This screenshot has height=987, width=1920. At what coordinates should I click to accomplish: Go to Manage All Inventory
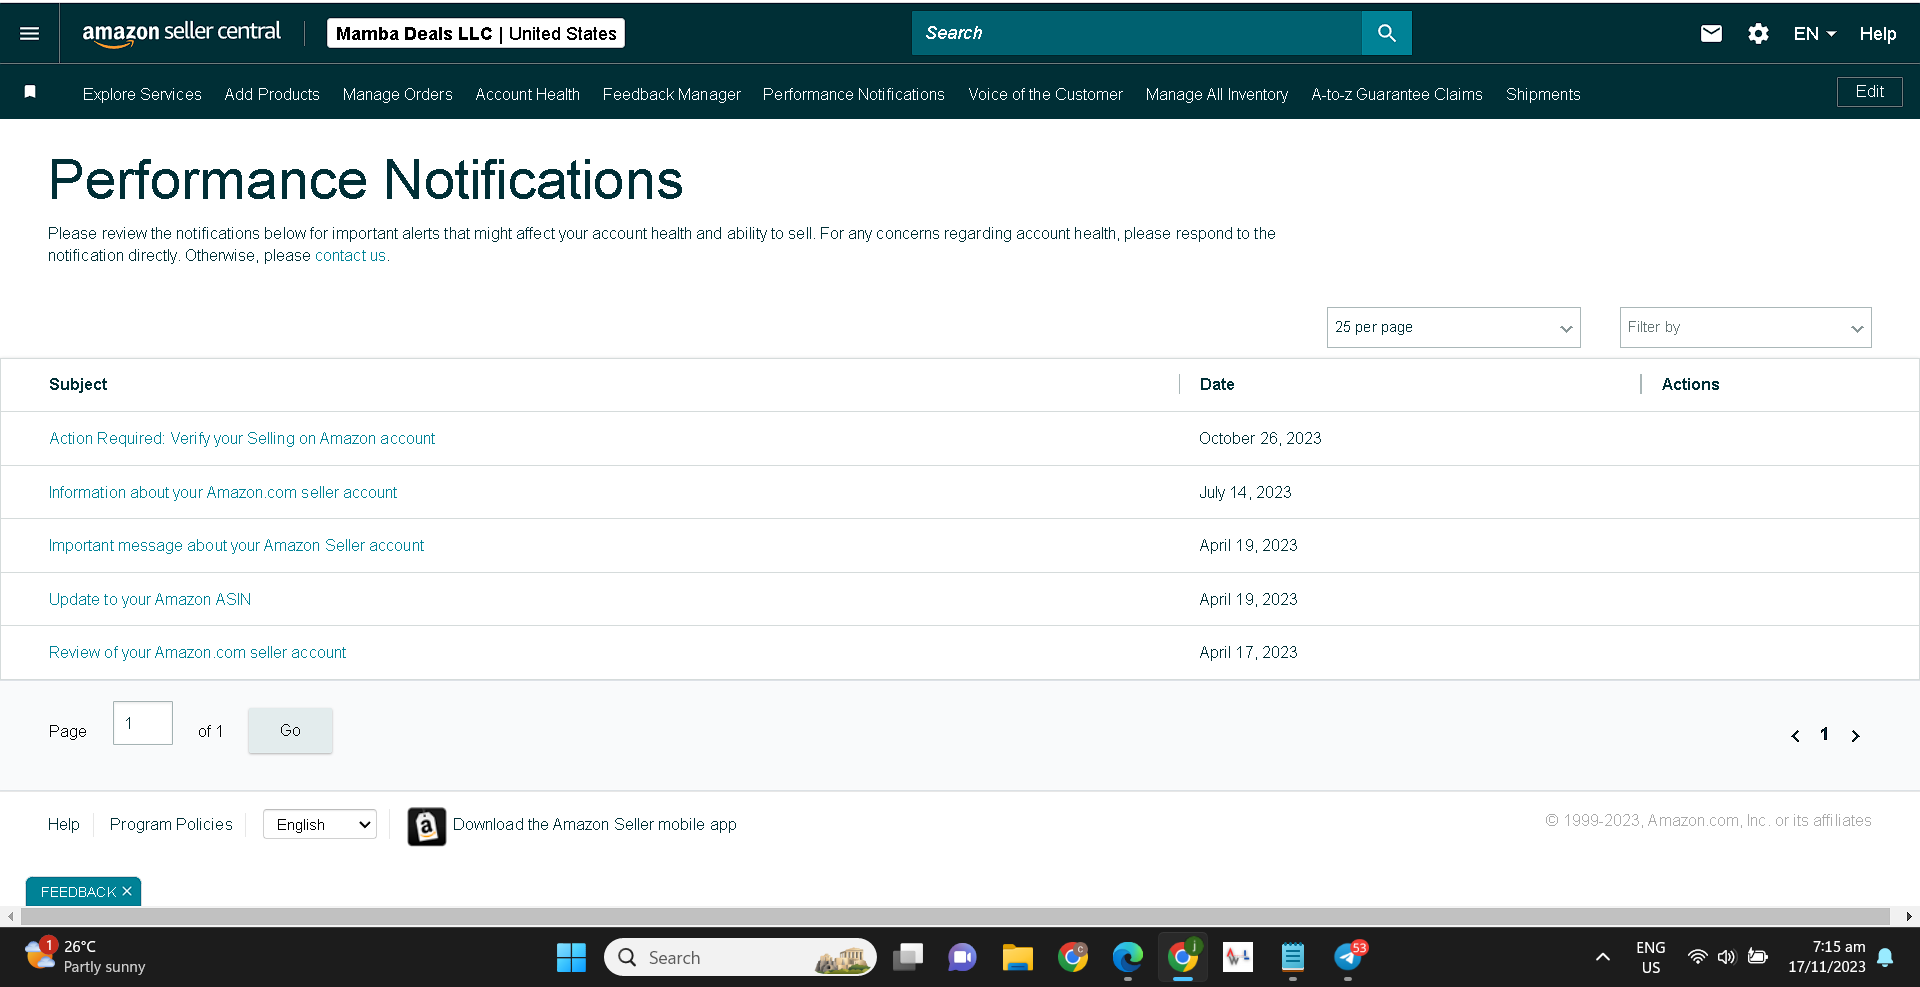1216,94
